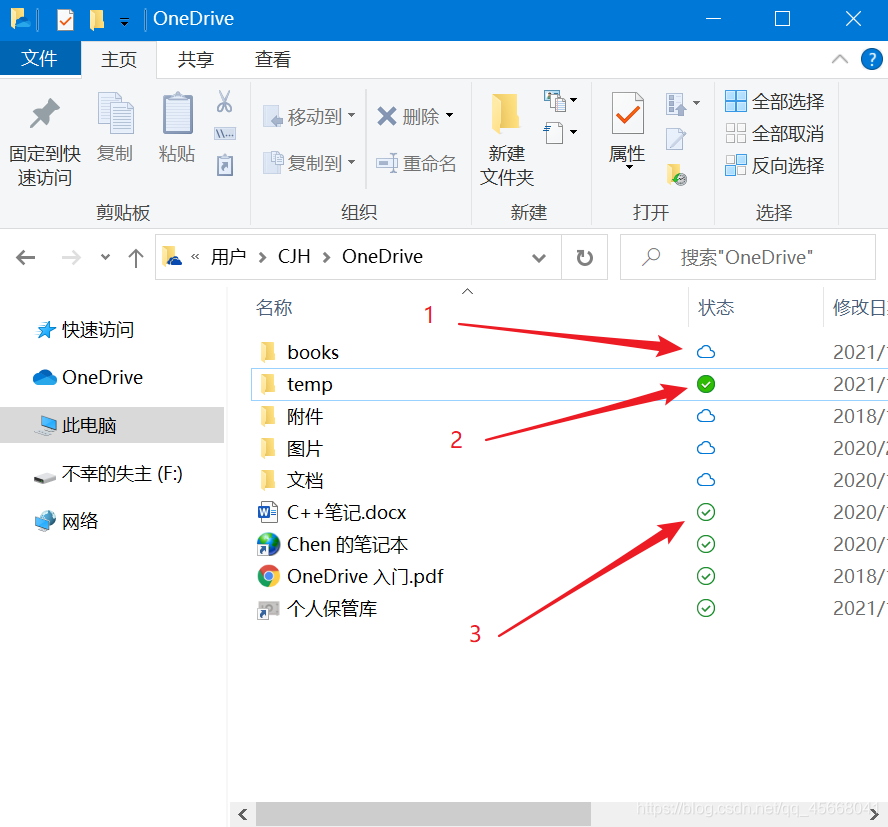This screenshot has width=888, height=827.
Task: Select OneDrive in the navigation pane
Action: (x=88, y=377)
